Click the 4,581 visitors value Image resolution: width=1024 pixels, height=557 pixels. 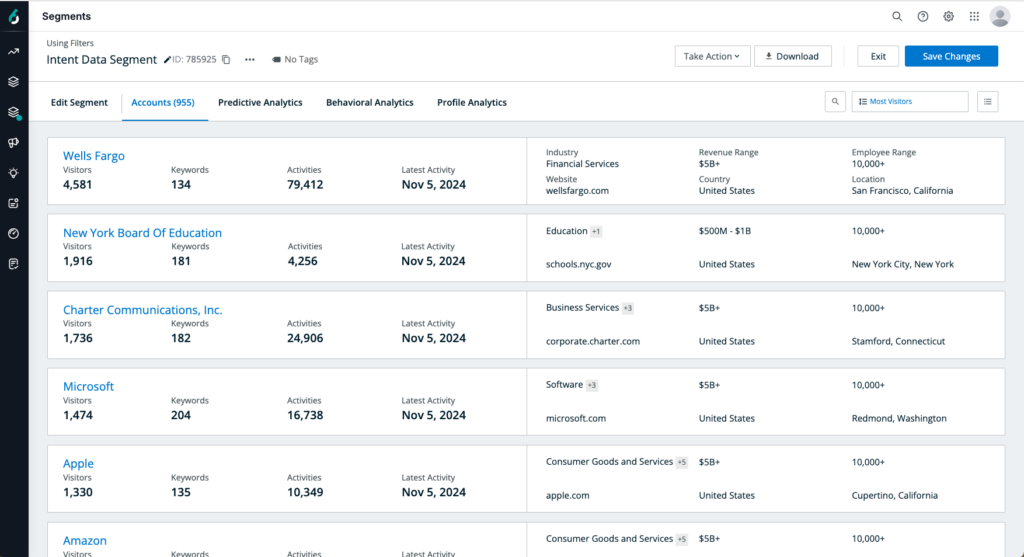coord(77,185)
